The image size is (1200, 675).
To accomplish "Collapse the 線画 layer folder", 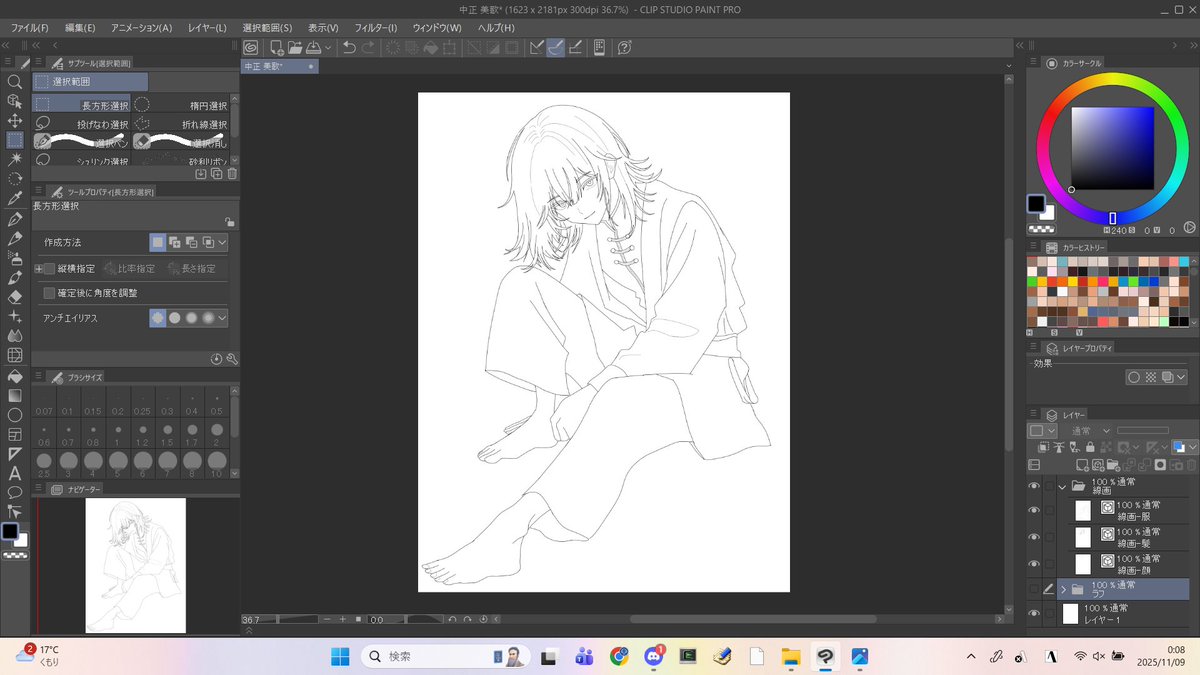I will point(1061,487).
